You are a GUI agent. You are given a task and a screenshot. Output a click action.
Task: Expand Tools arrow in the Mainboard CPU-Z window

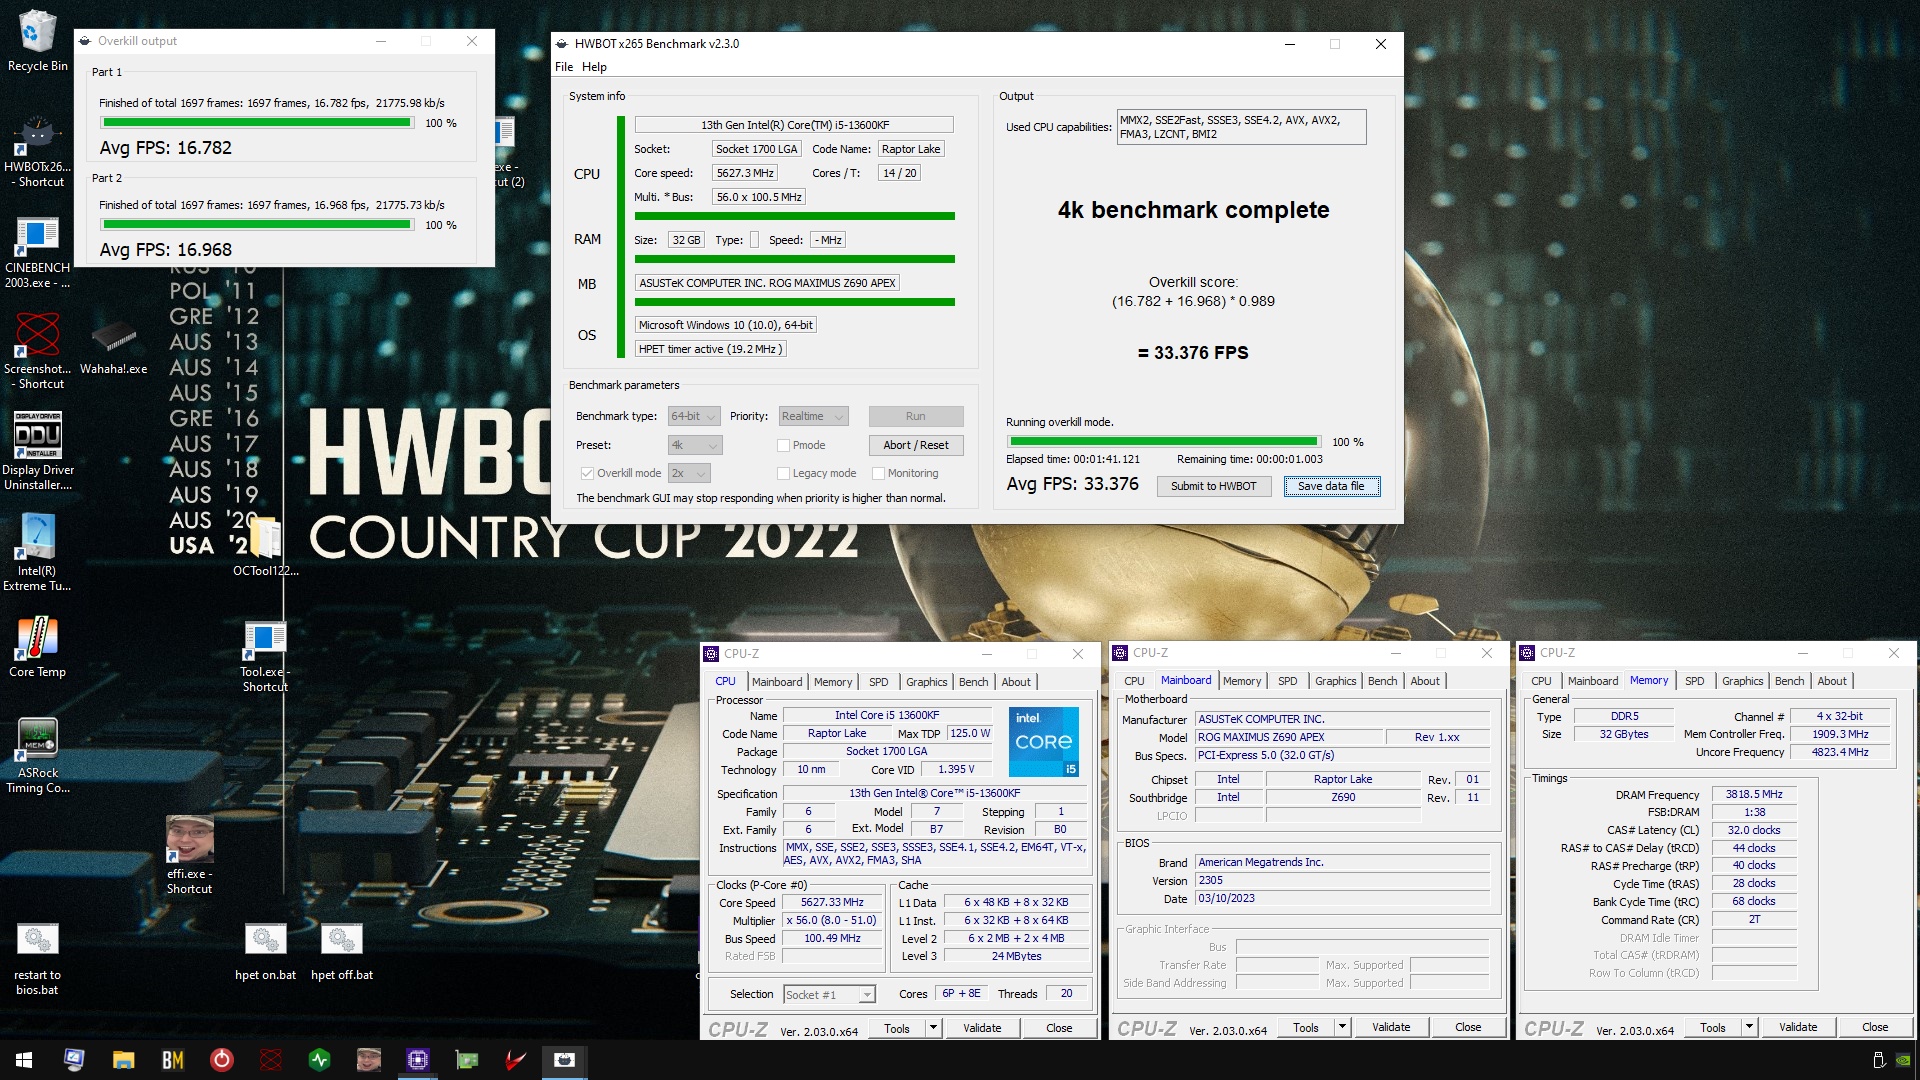1342,1027
